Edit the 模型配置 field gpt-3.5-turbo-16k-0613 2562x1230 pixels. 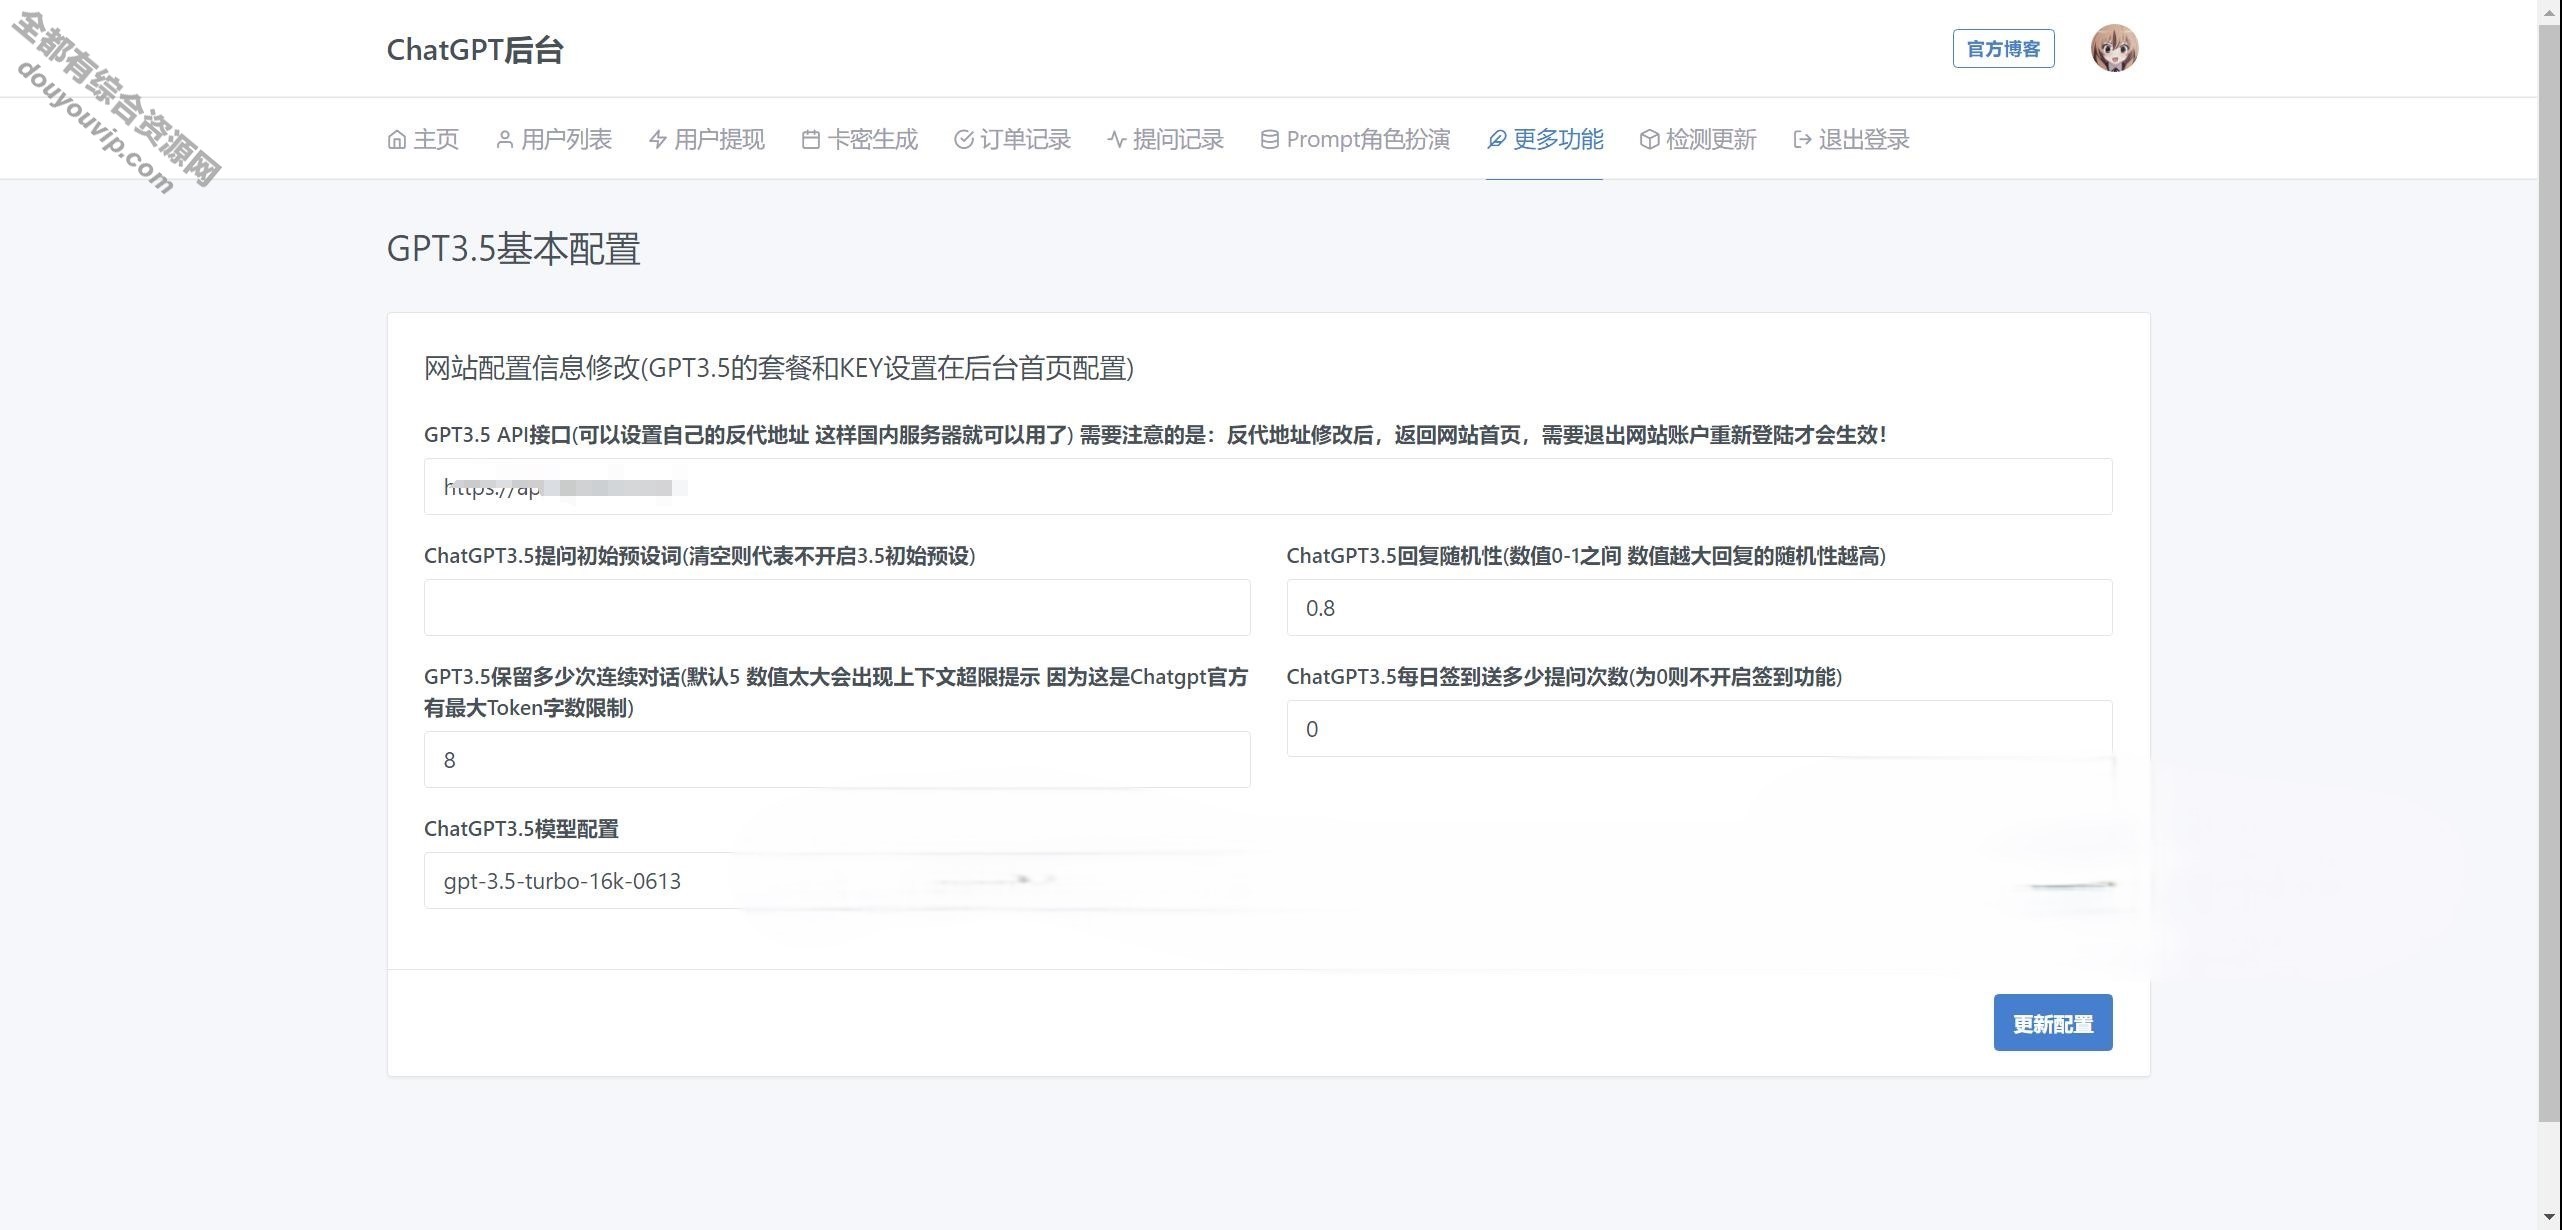point(837,880)
